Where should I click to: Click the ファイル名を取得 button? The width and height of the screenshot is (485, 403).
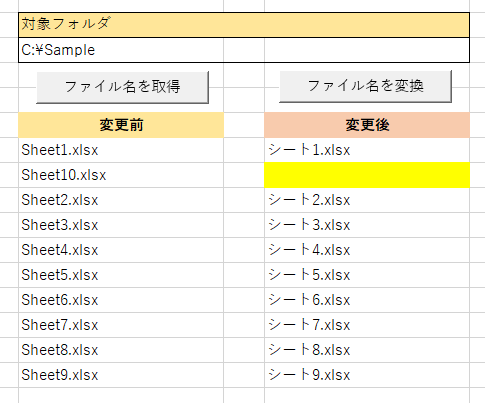[x=122, y=87]
